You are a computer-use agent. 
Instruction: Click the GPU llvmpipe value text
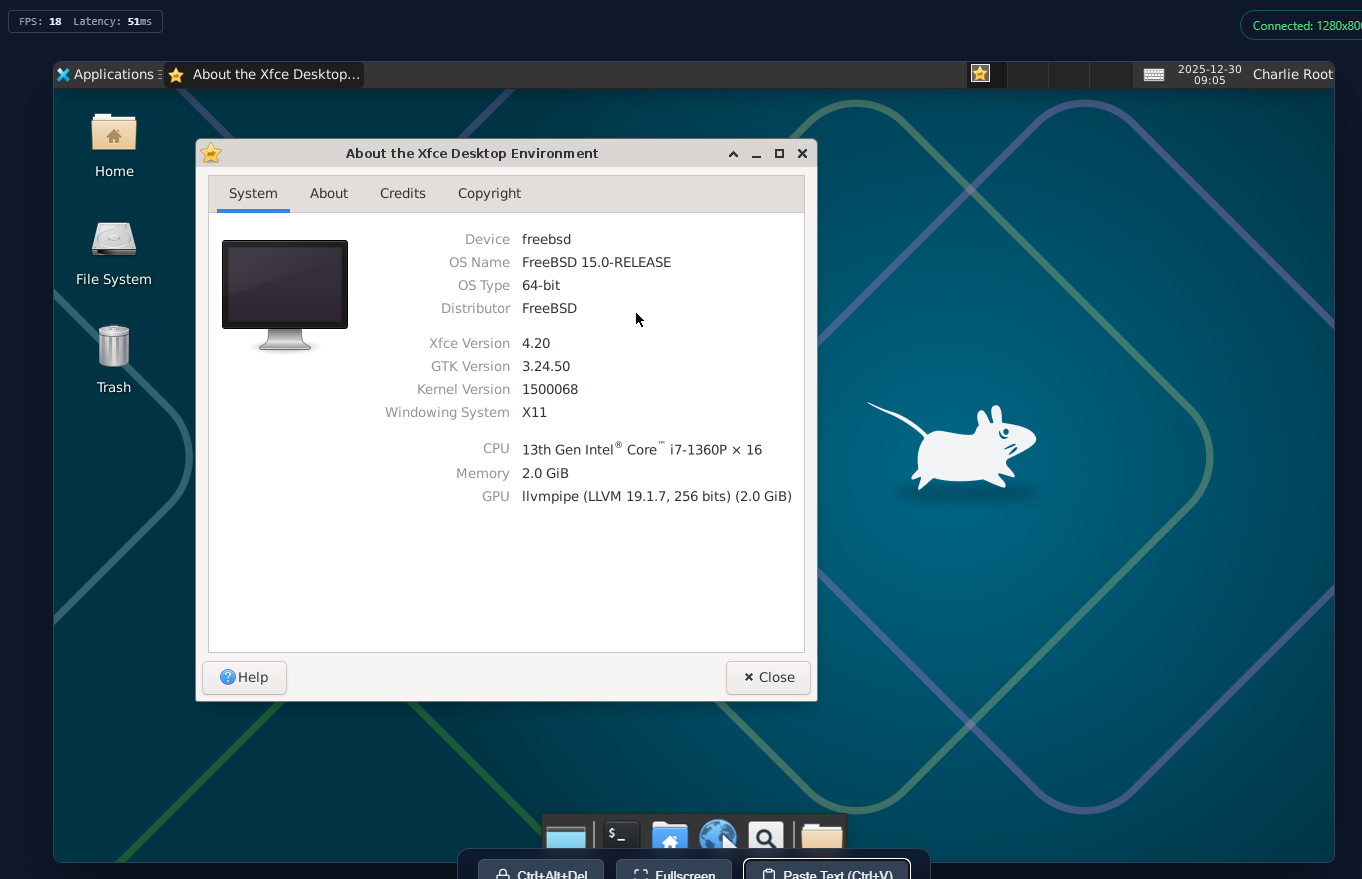tap(657, 496)
